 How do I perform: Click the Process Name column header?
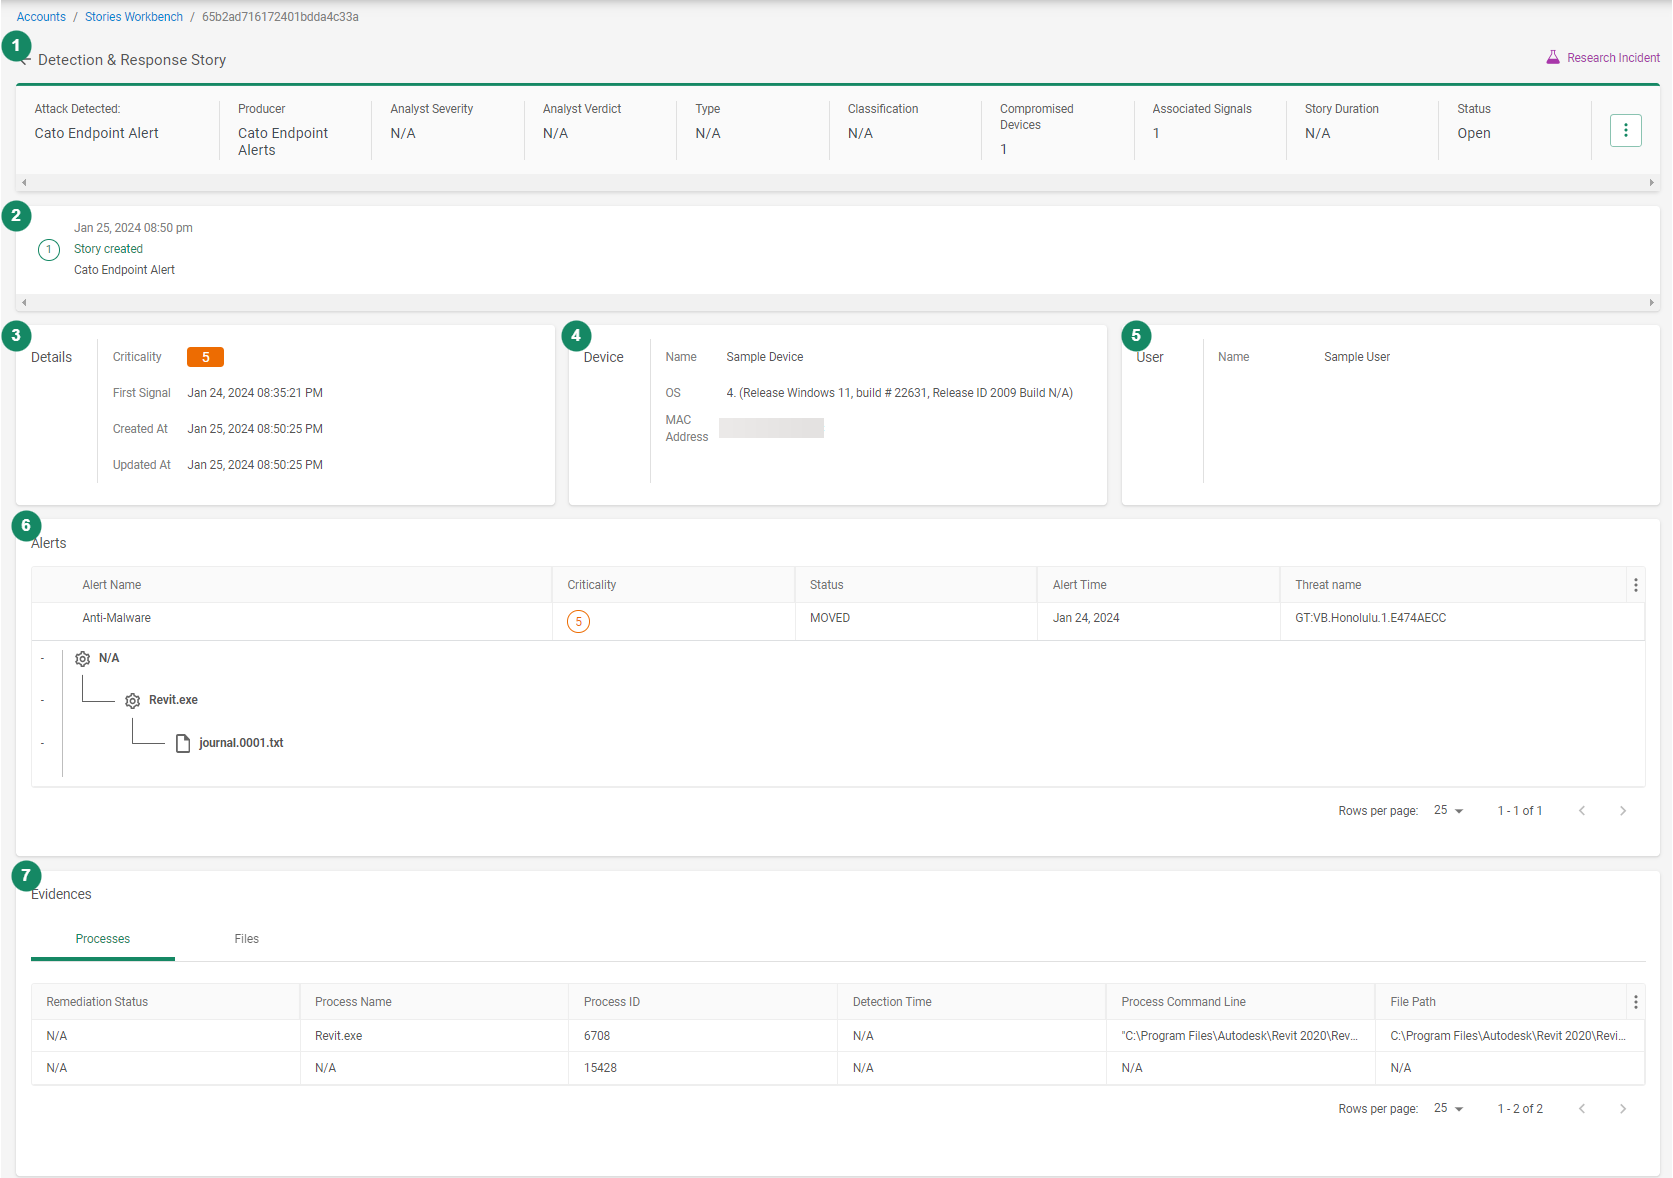click(x=353, y=1002)
